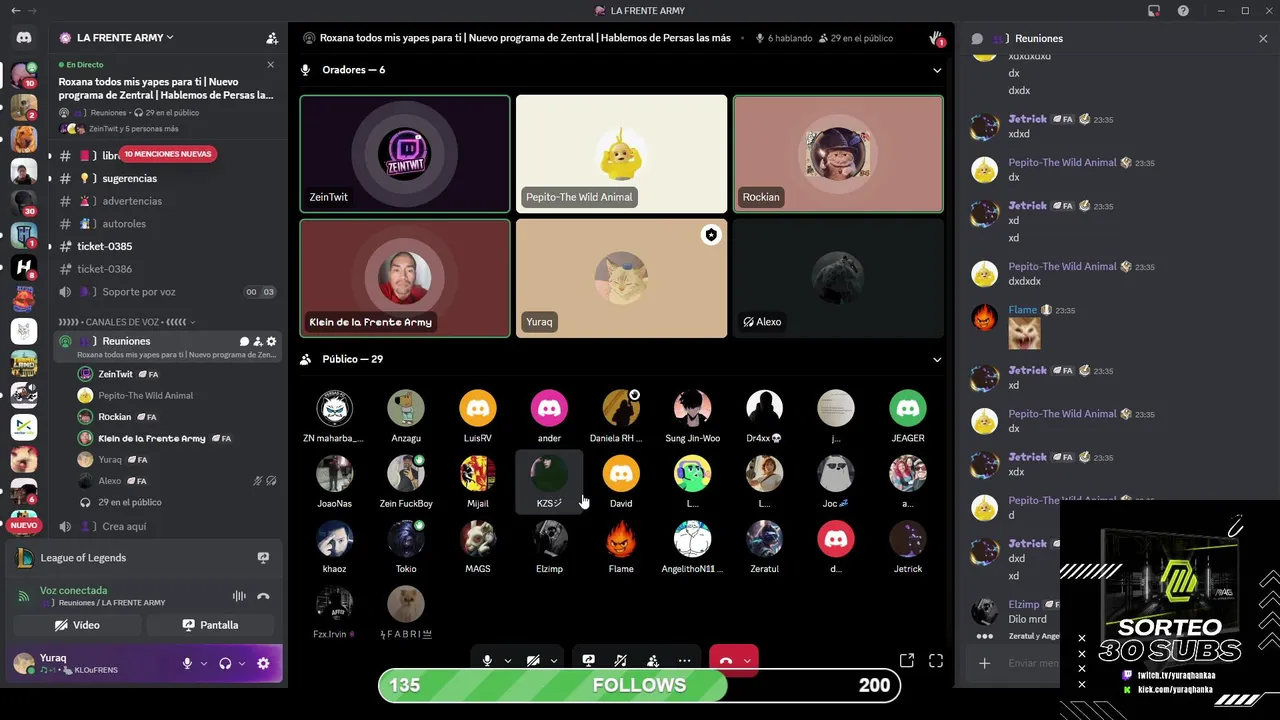Click League of Legends stream activity icon

point(263,558)
